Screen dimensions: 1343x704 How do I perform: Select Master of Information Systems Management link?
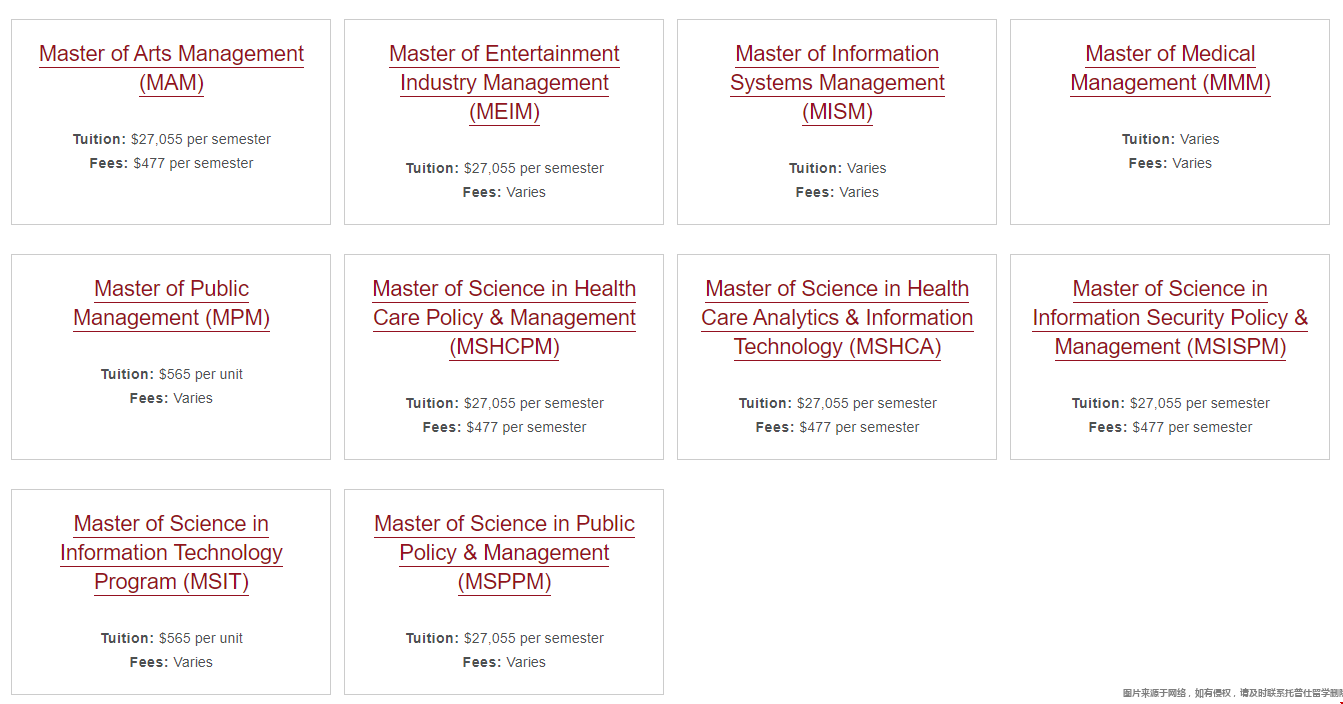[x=837, y=83]
